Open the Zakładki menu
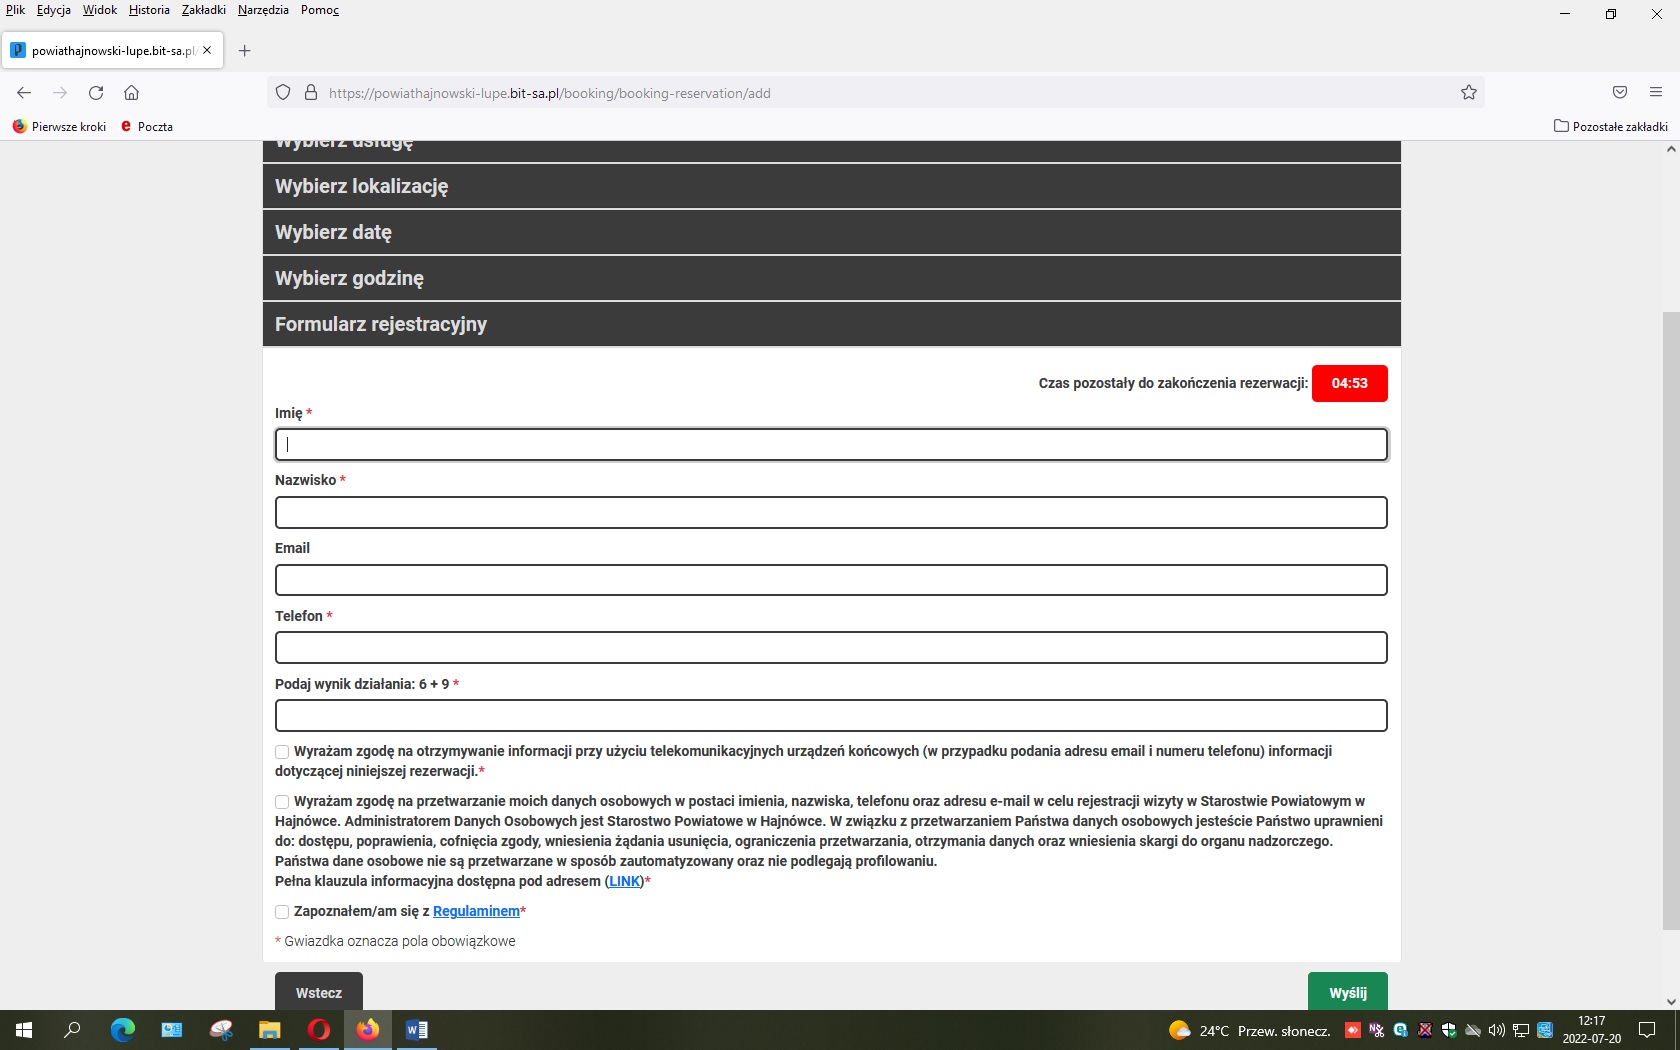The image size is (1680, 1050). click(203, 10)
